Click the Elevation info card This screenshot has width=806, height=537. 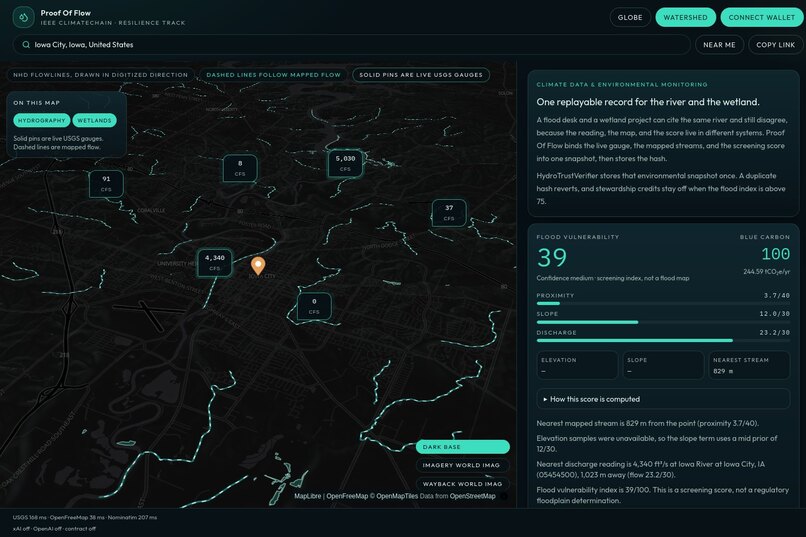(577, 365)
